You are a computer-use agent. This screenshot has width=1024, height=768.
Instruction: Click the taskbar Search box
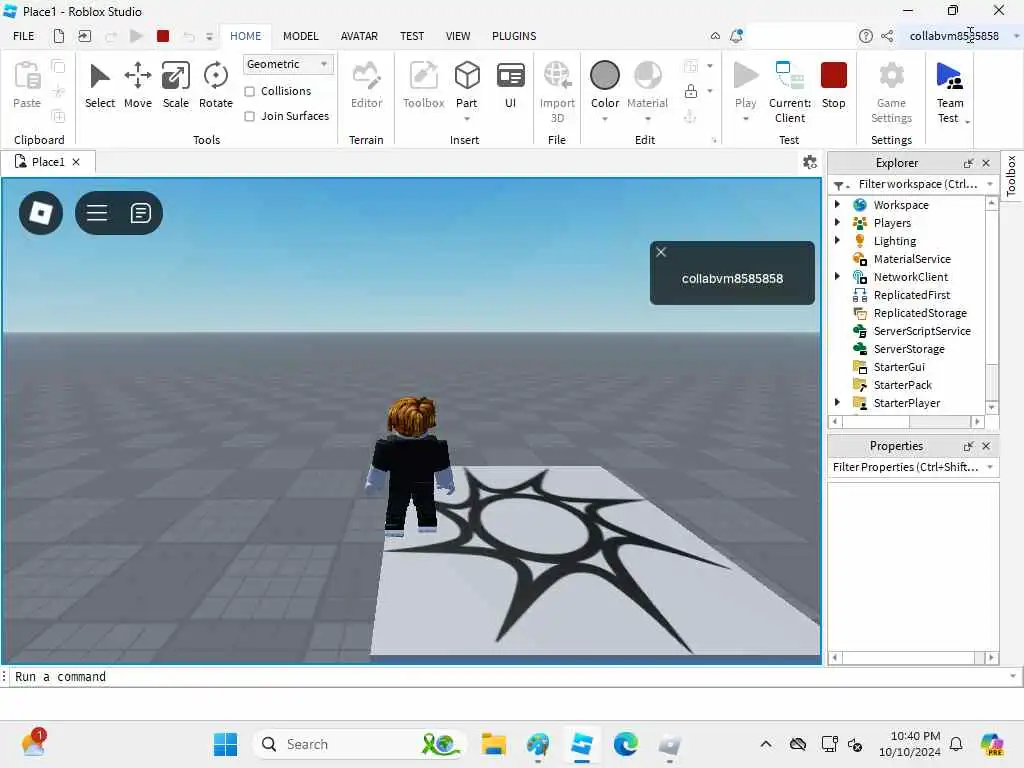point(359,744)
